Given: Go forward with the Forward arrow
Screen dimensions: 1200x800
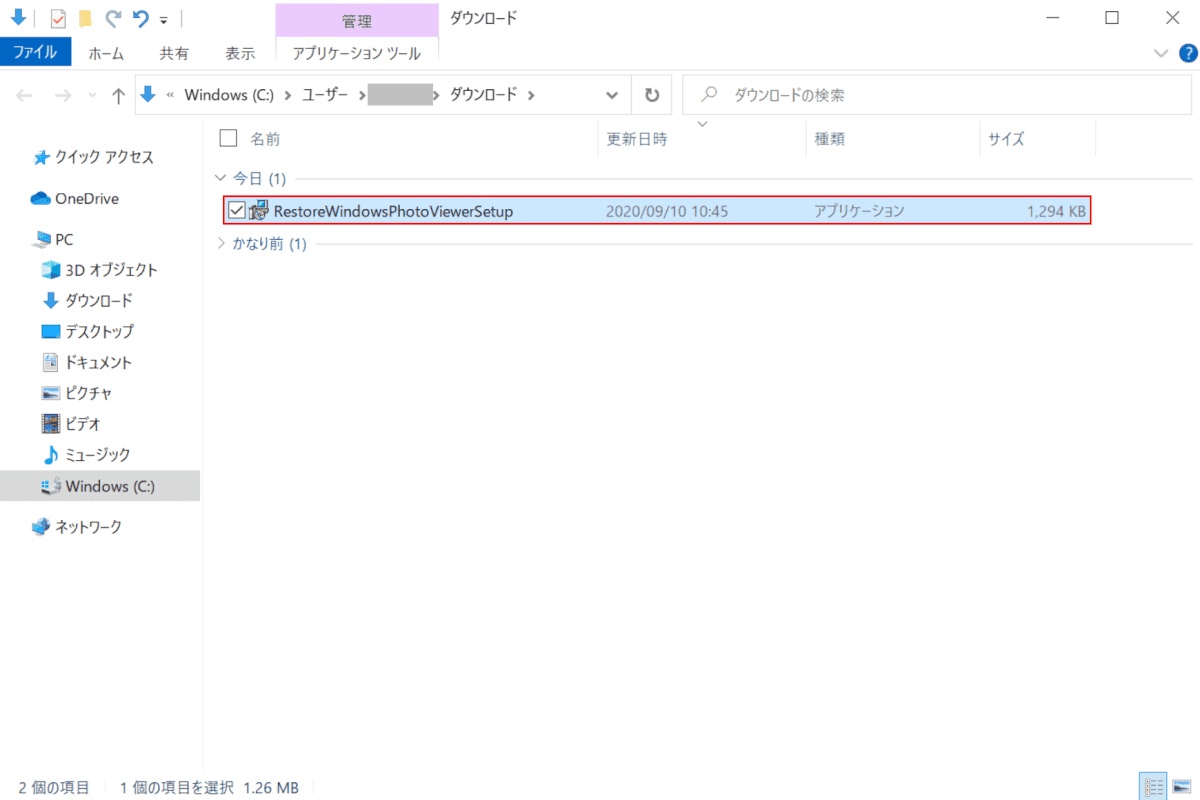Looking at the screenshot, I should pos(62,95).
